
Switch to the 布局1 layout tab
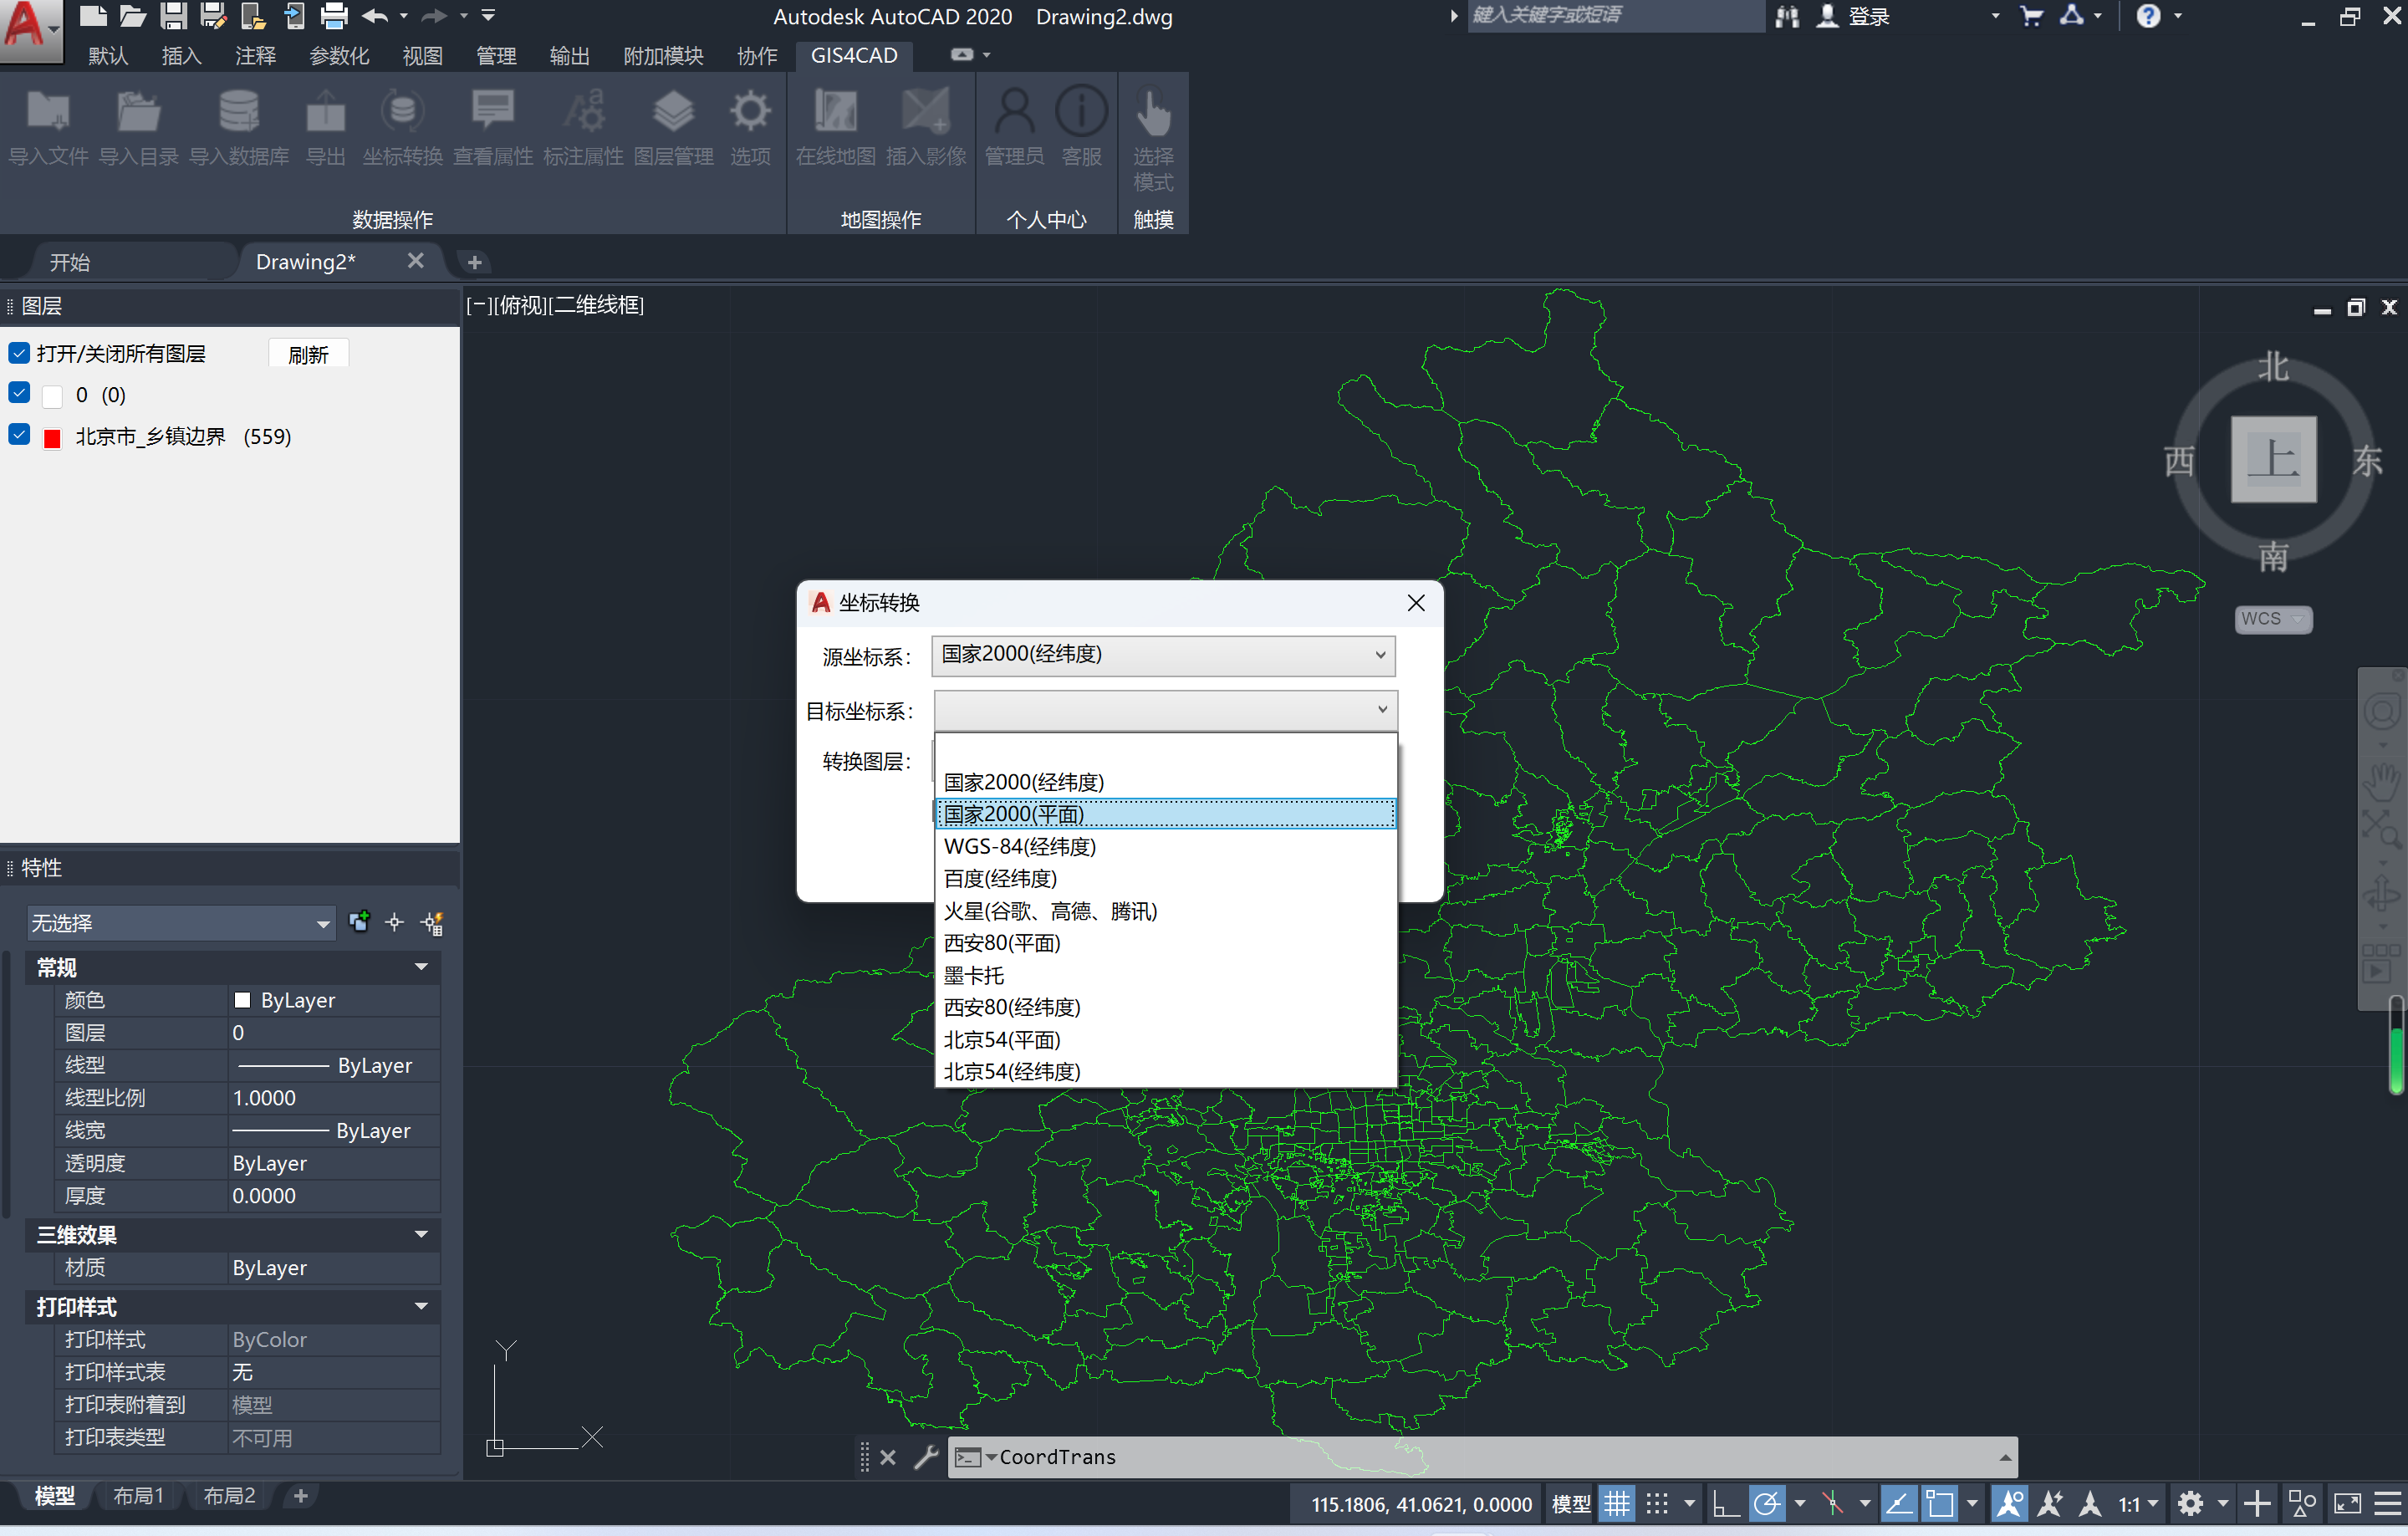(x=138, y=1496)
